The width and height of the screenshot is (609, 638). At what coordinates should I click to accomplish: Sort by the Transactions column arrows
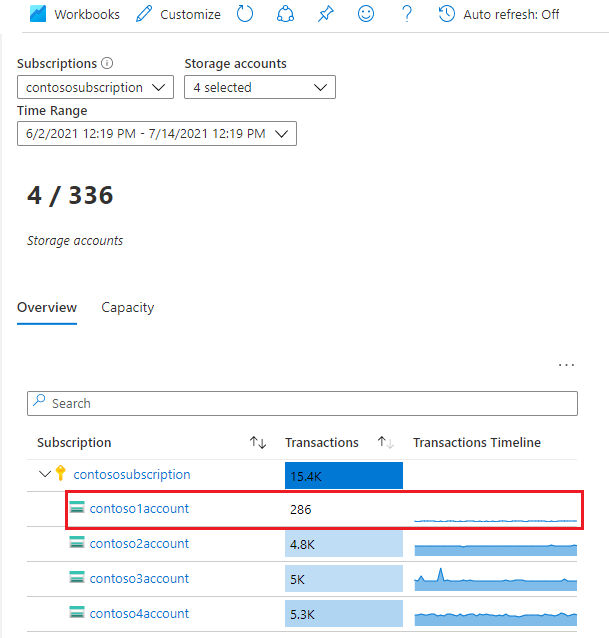[386, 443]
